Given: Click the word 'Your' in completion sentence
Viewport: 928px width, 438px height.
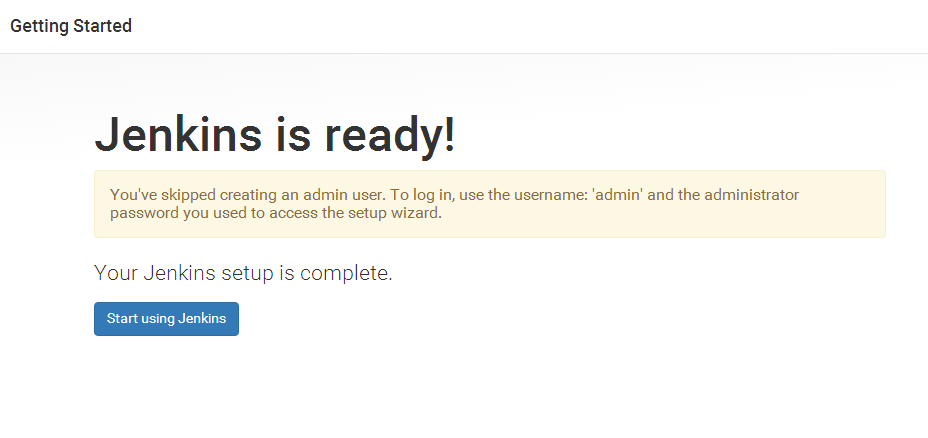Looking at the screenshot, I should coord(117,273).
